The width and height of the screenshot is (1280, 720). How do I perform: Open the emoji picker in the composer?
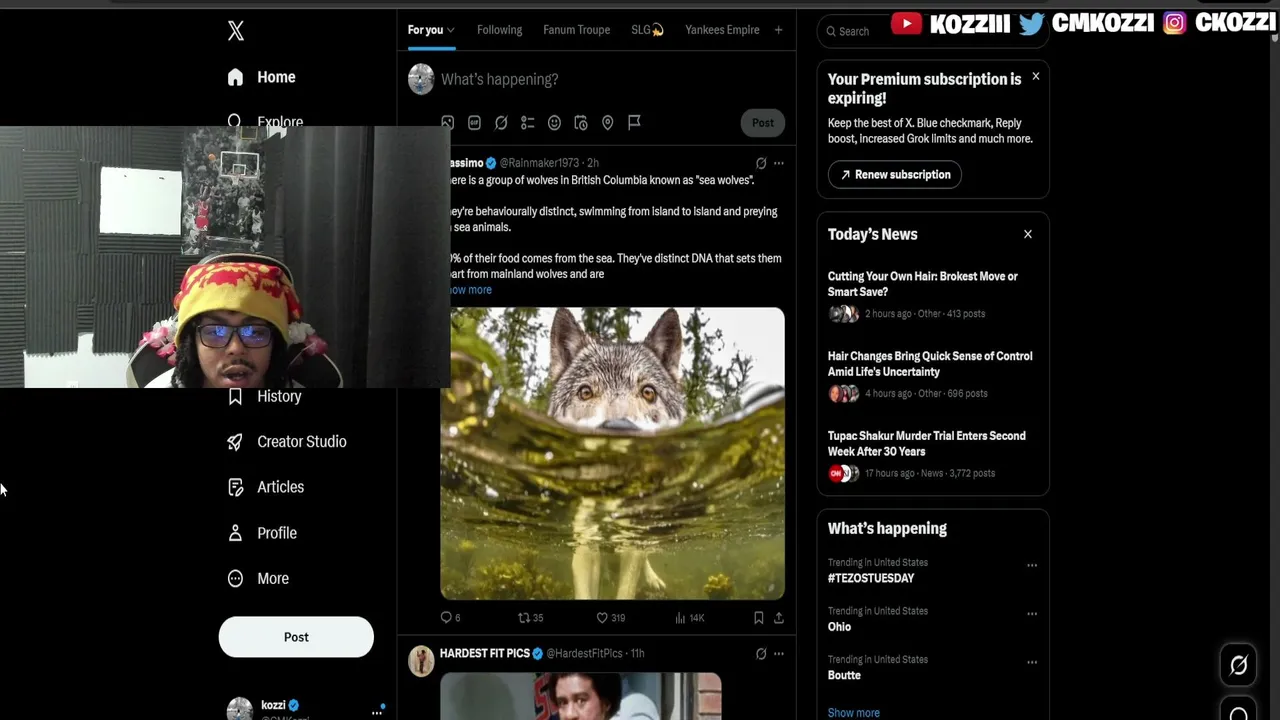pos(554,123)
